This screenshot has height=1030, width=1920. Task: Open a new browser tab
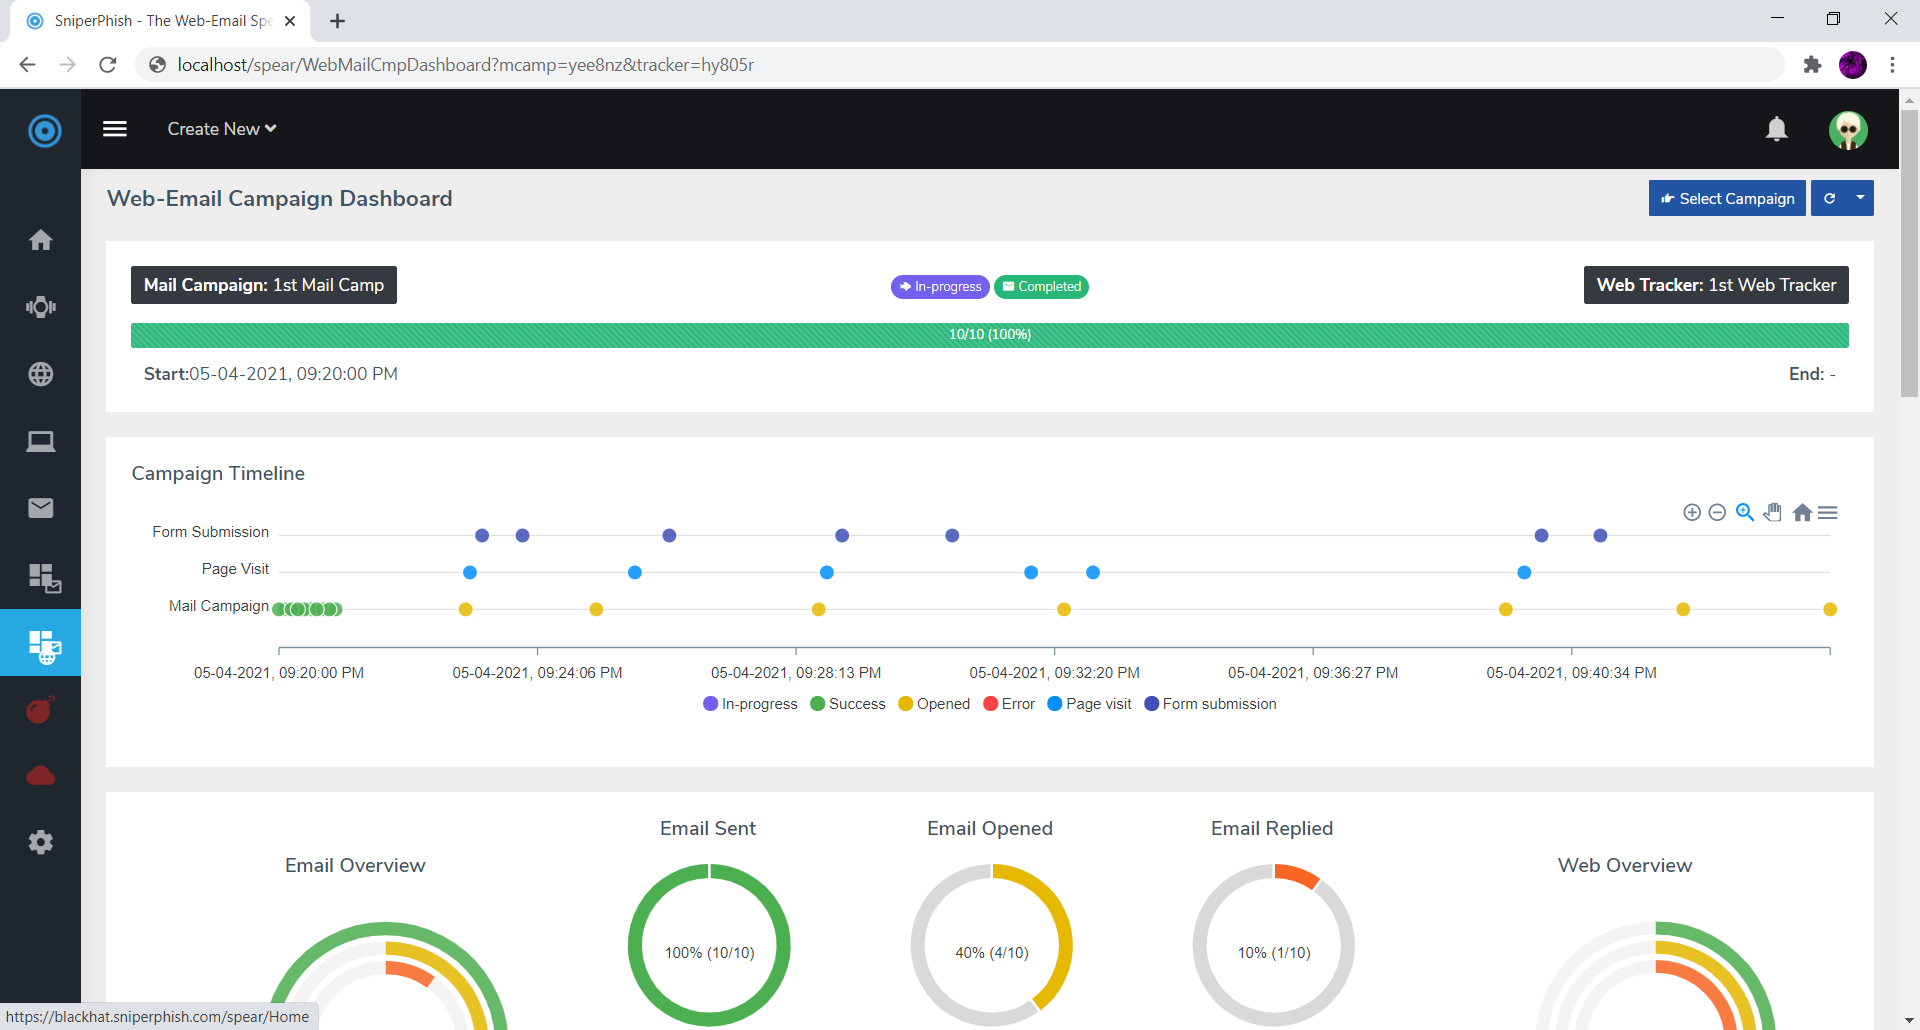[337, 21]
